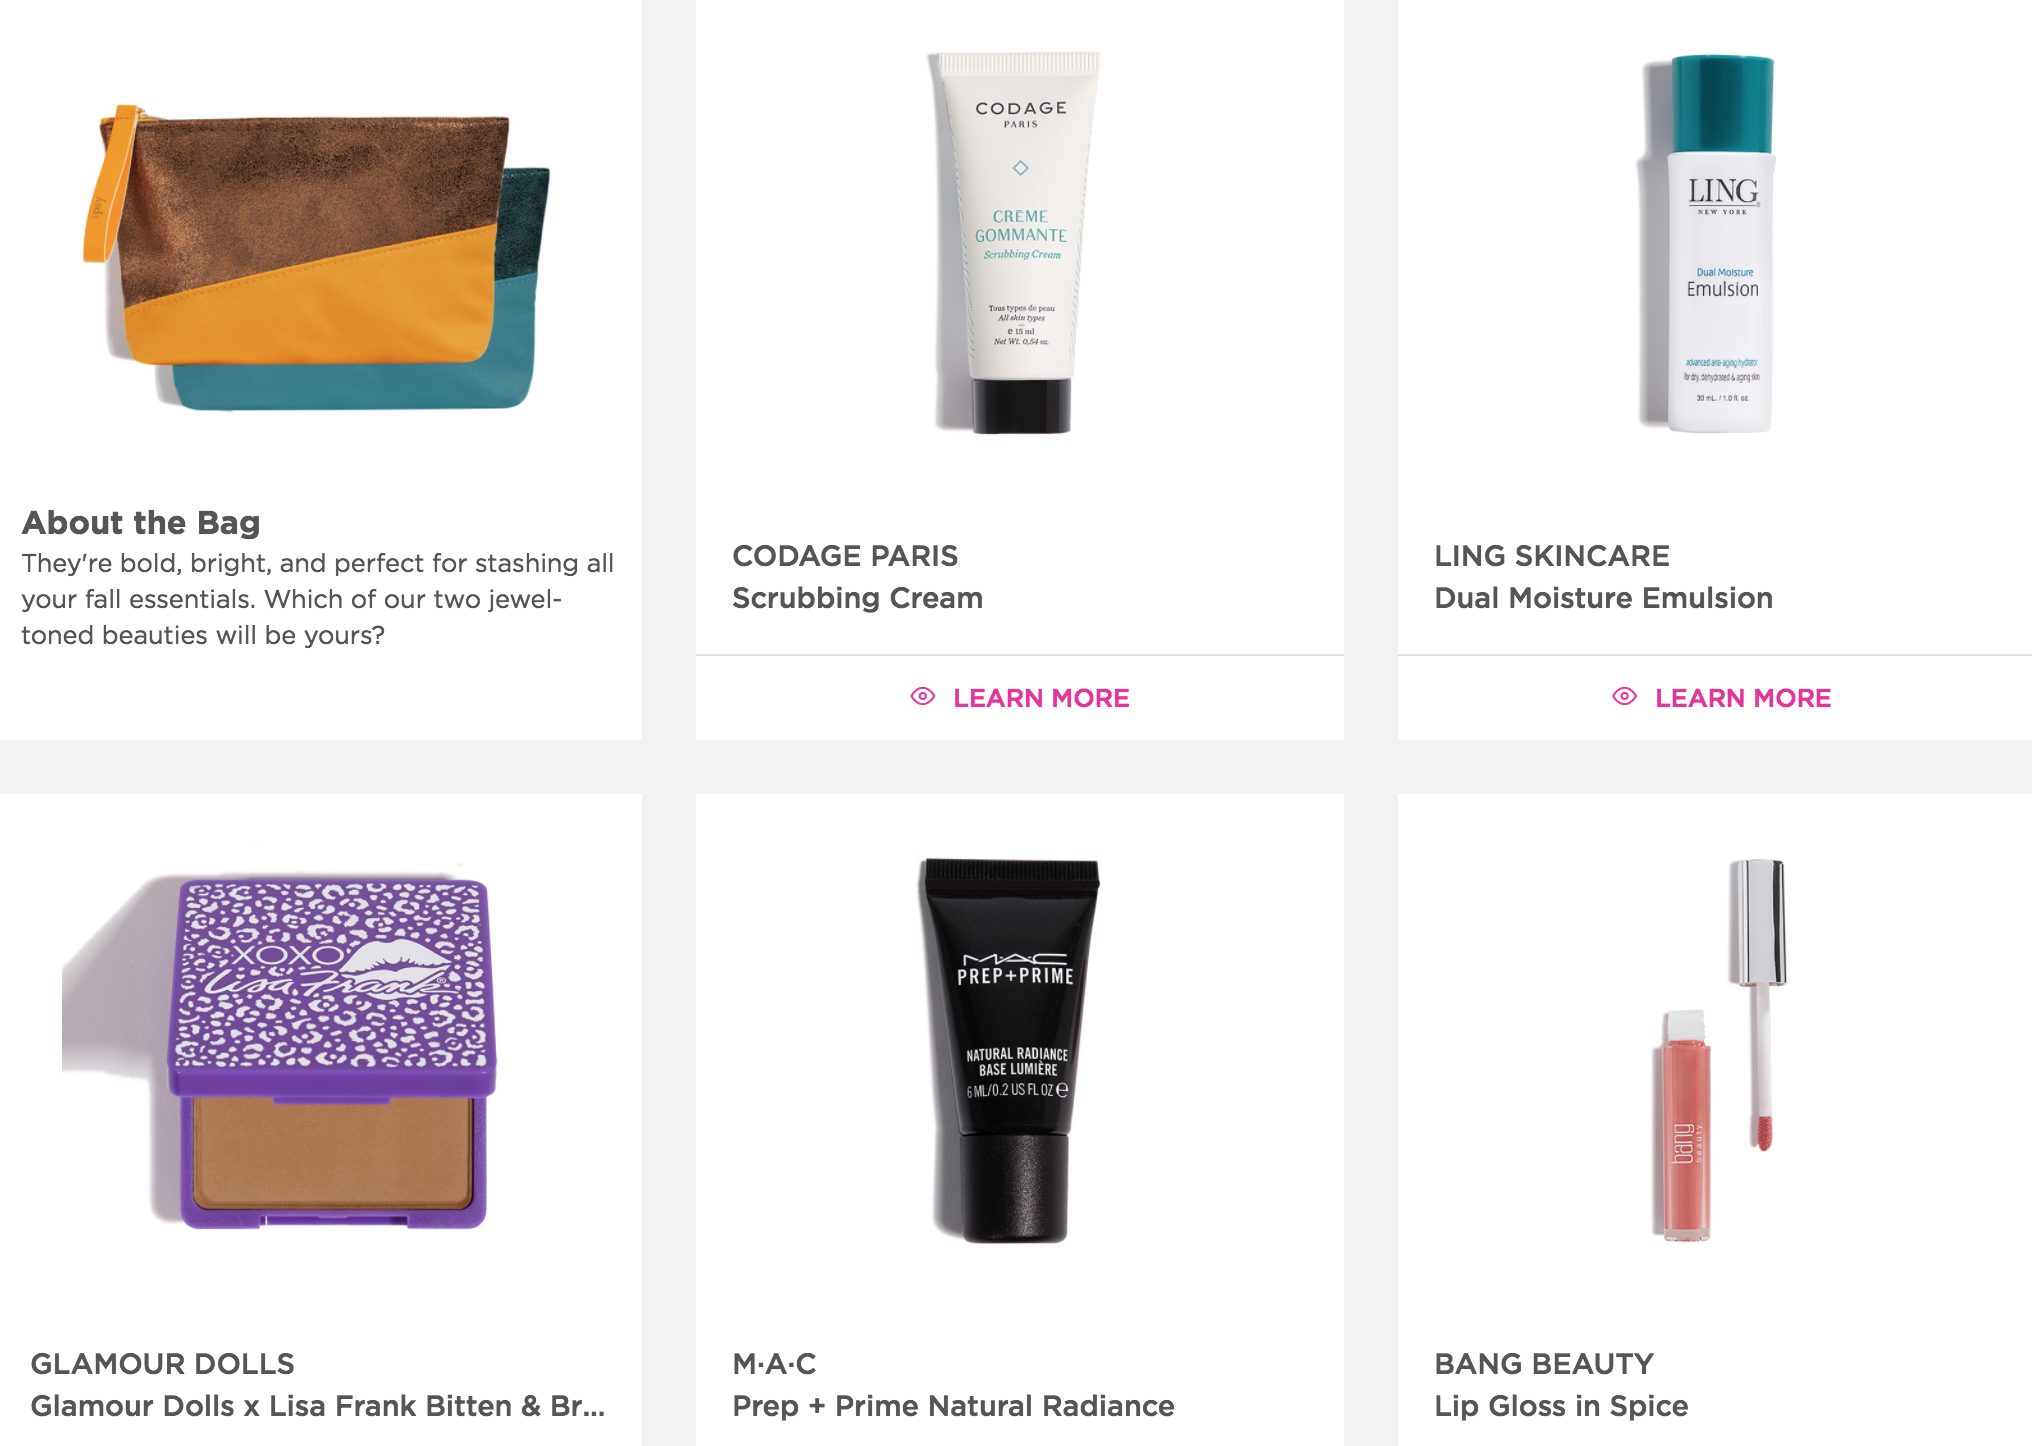Screen dimensions: 2032x1446
Task: Click the GLAMOUR DOLLS brand name
Action: [163, 1364]
